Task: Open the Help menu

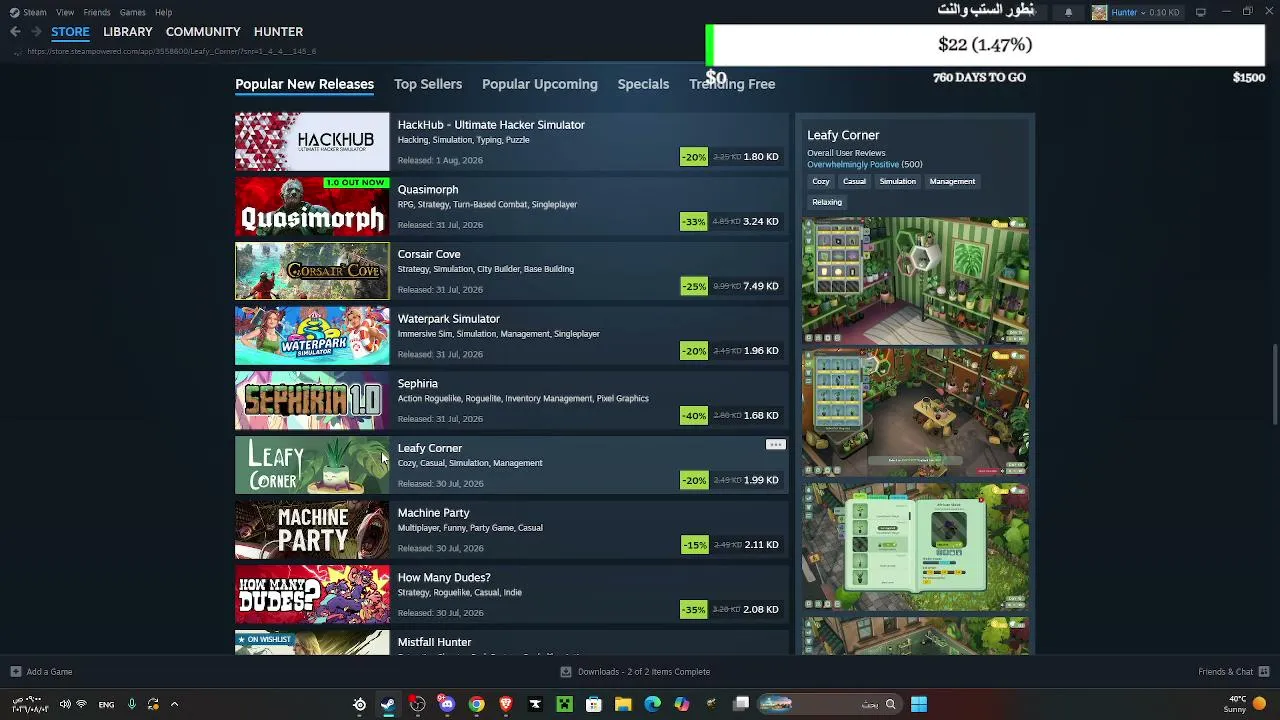Action: click(x=163, y=12)
